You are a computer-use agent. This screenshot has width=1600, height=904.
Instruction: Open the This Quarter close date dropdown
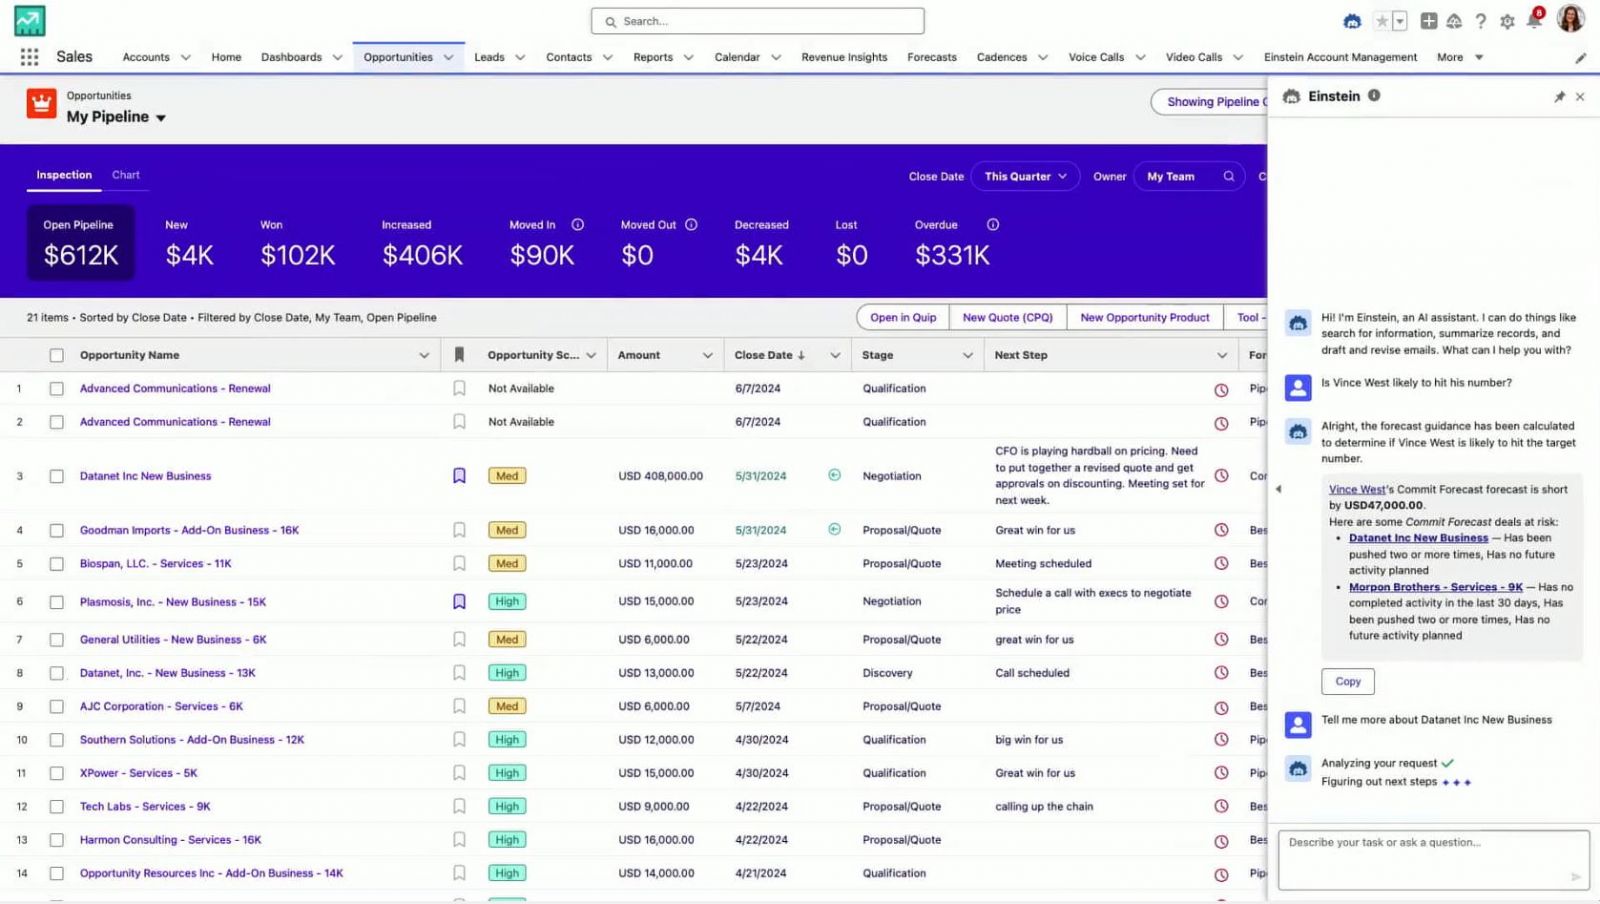1025,177
